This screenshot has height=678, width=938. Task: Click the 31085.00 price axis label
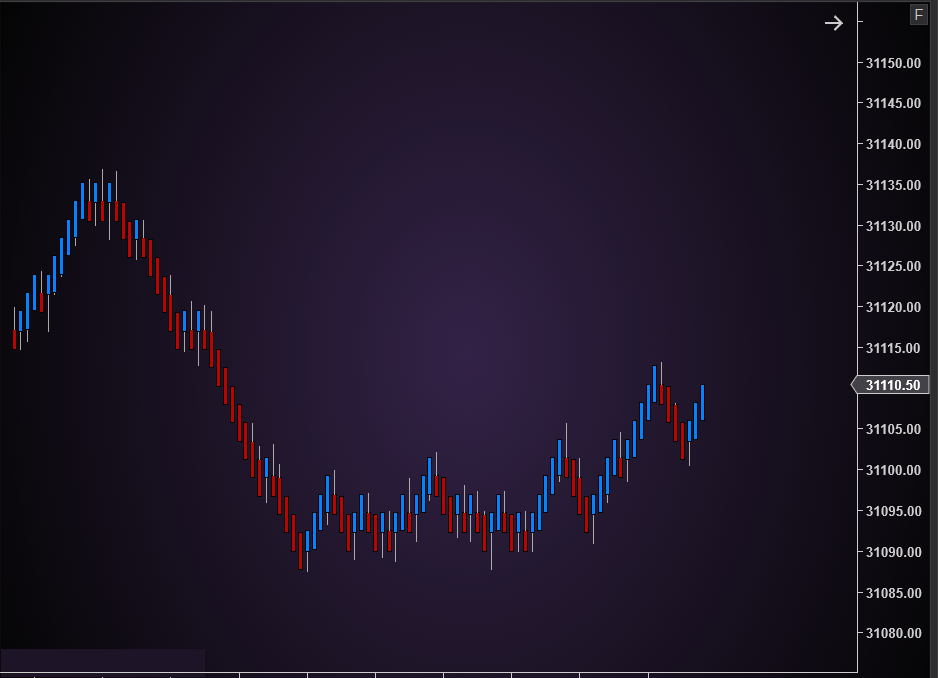click(x=893, y=592)
